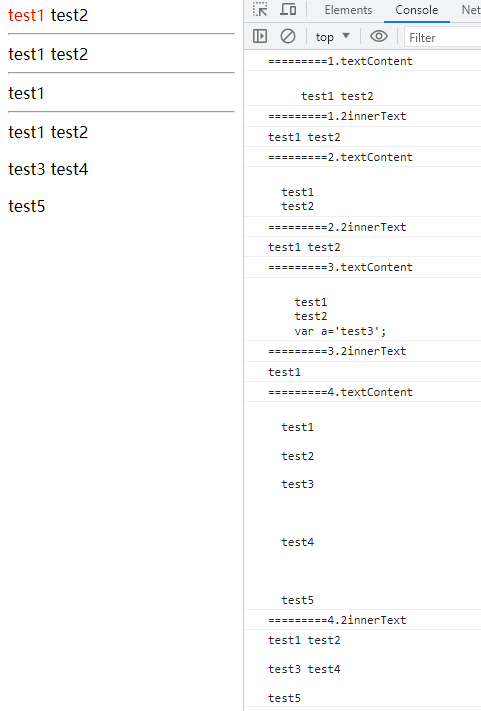Click the test5 paragraph on the page
This screenshot has height=711, width=481.
pos(27,206)
